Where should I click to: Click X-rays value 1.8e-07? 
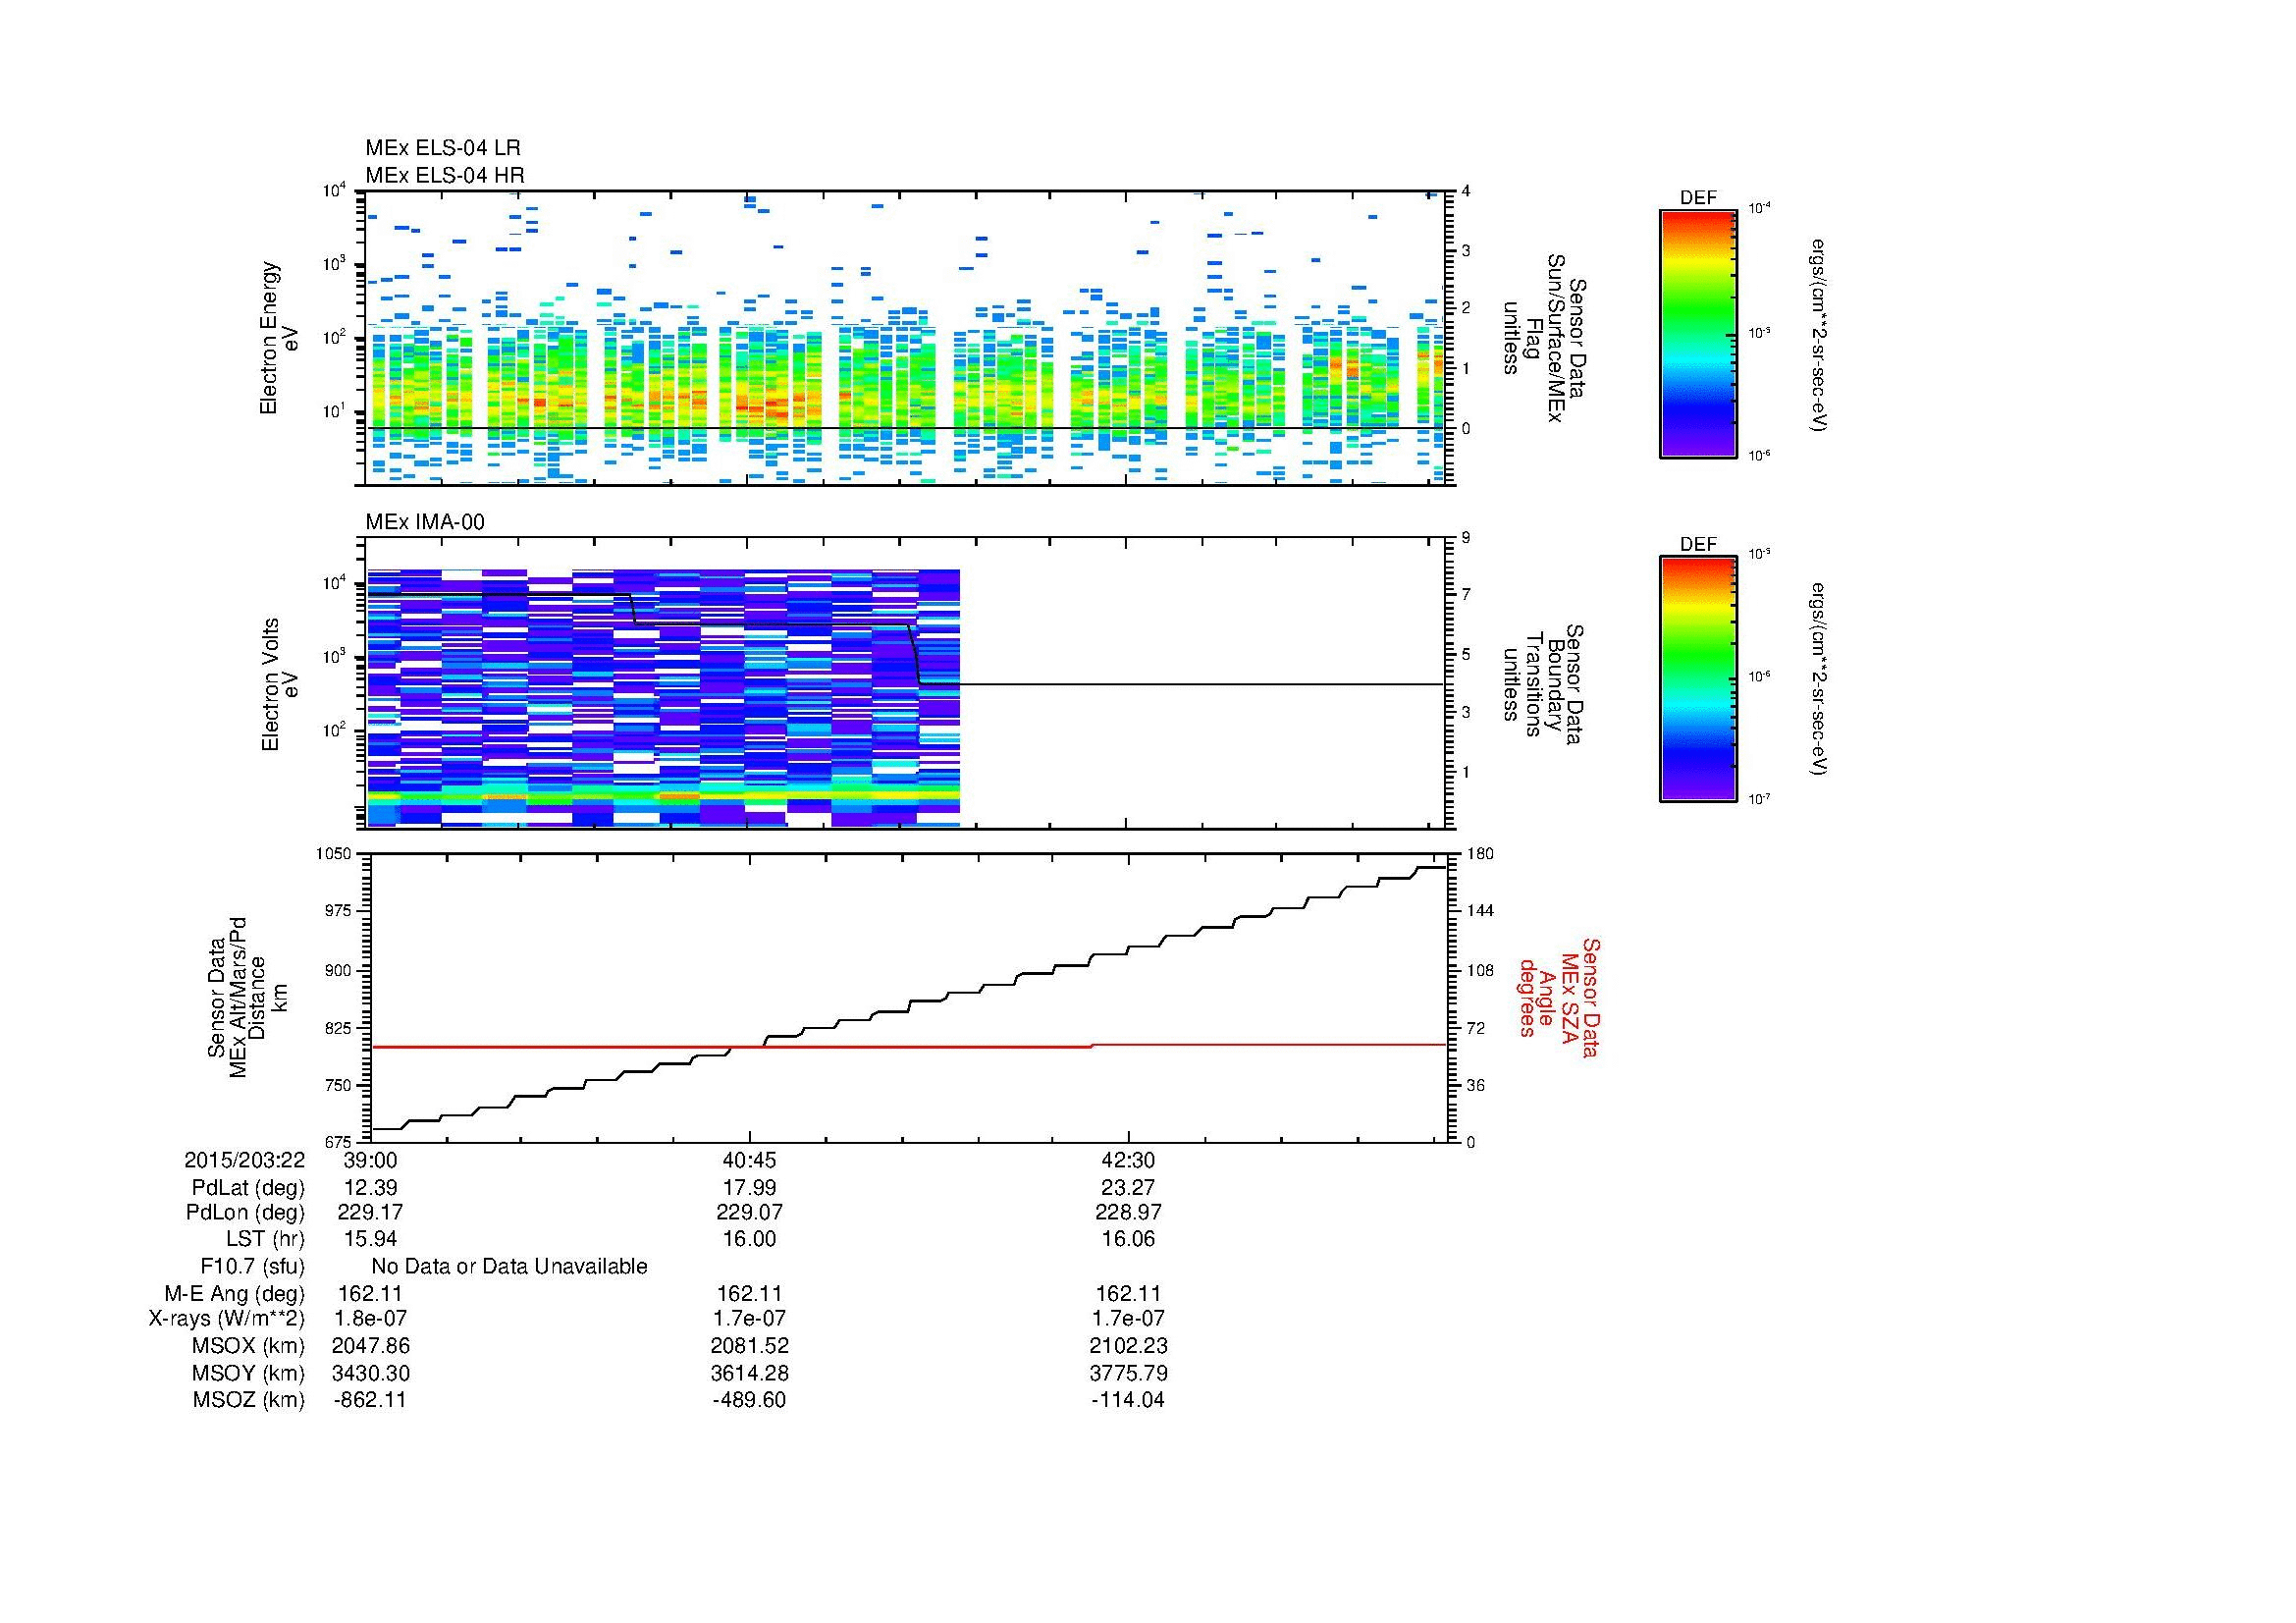click(x=371, y=1319)
